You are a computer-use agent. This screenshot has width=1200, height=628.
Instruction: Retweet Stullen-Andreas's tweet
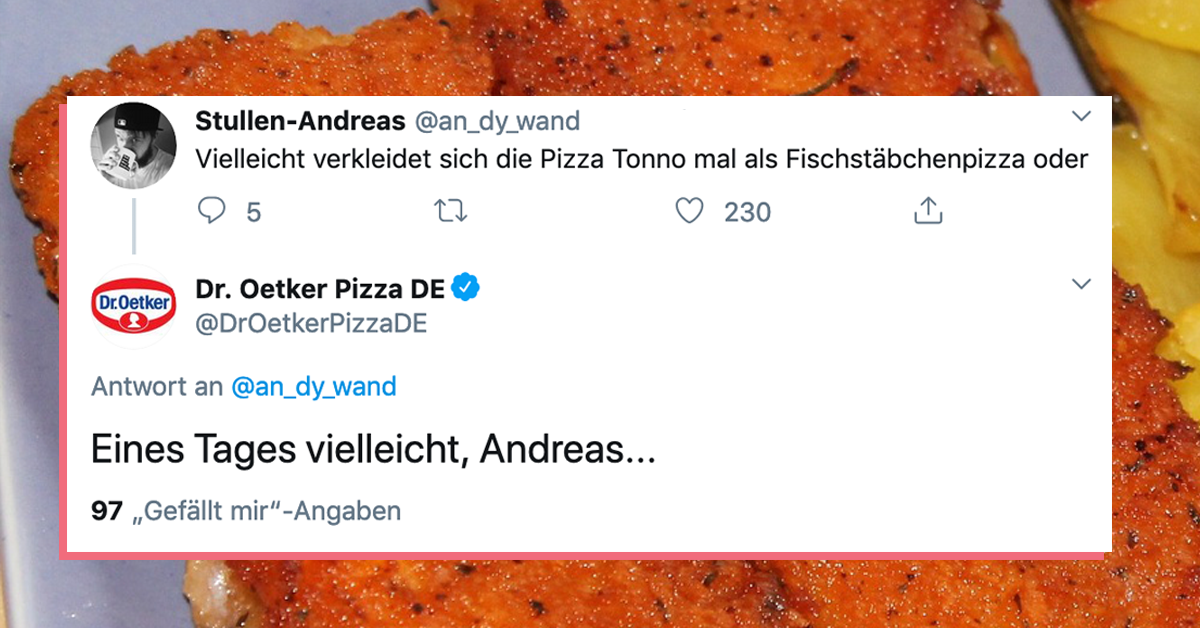click(x=451, y=211)
